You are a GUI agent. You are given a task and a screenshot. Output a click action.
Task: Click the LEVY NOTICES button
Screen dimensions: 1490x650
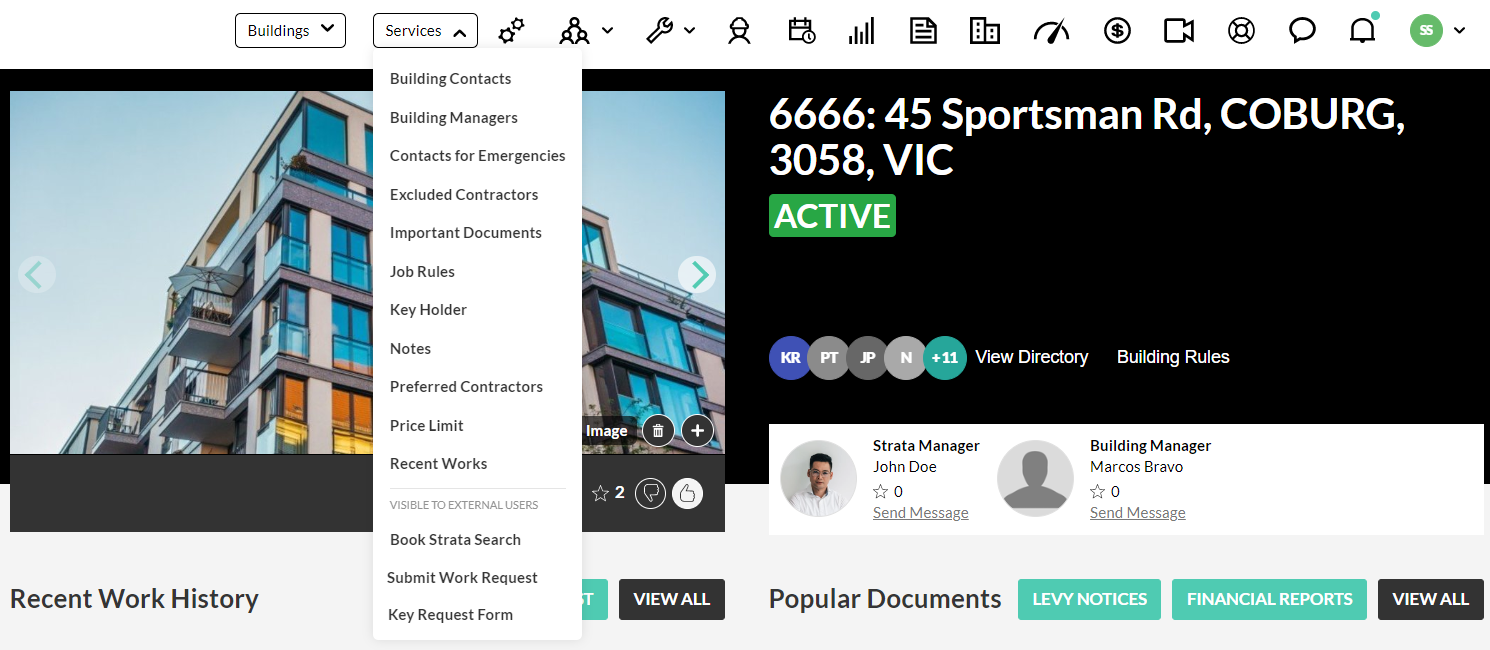(1089, 599)
